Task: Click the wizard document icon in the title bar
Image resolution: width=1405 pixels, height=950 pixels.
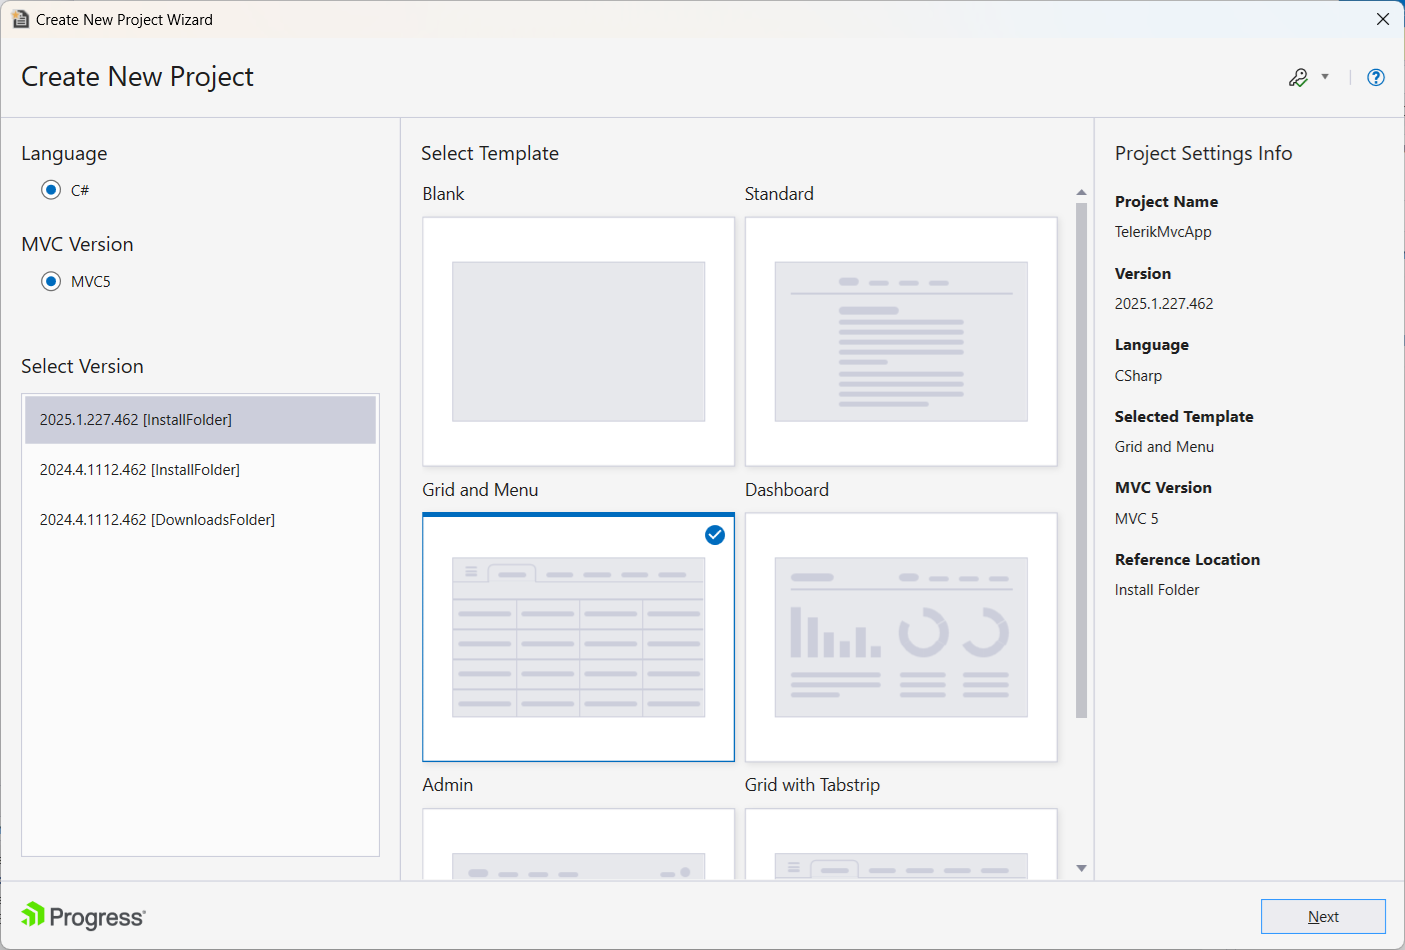Action: 20,18
